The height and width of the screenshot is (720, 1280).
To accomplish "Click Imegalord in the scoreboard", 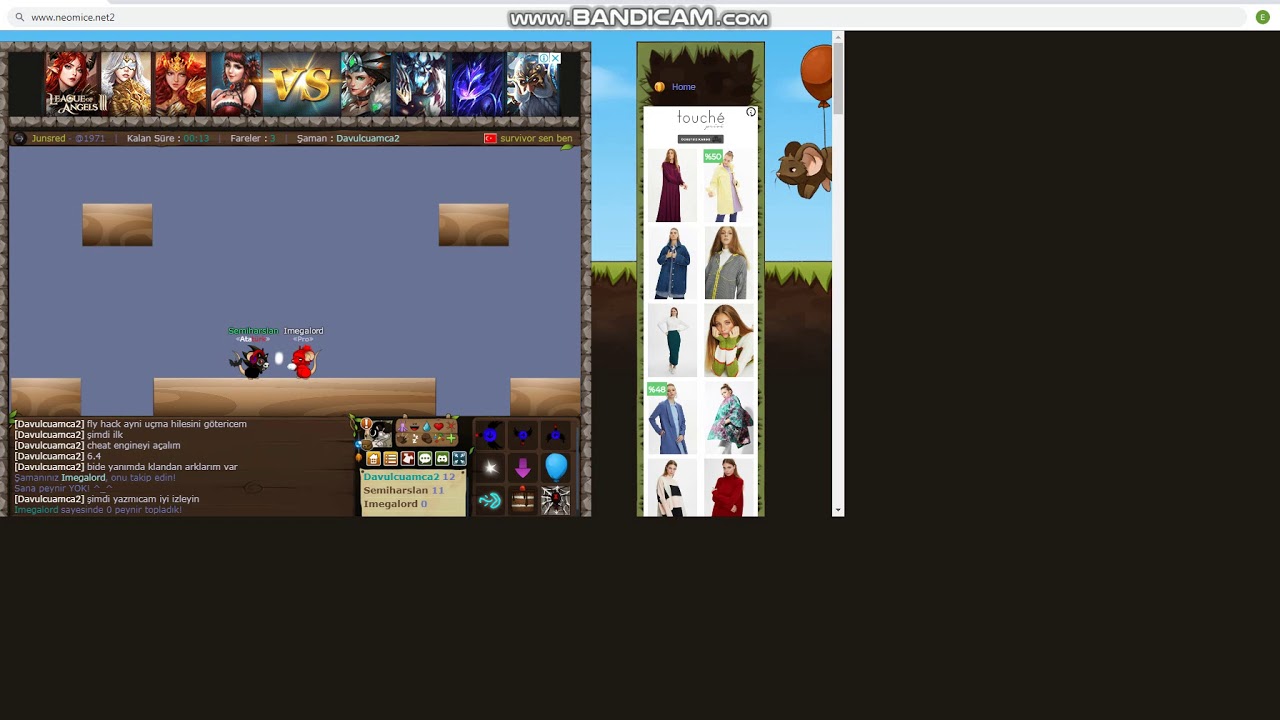I will [x=390, y=504].
